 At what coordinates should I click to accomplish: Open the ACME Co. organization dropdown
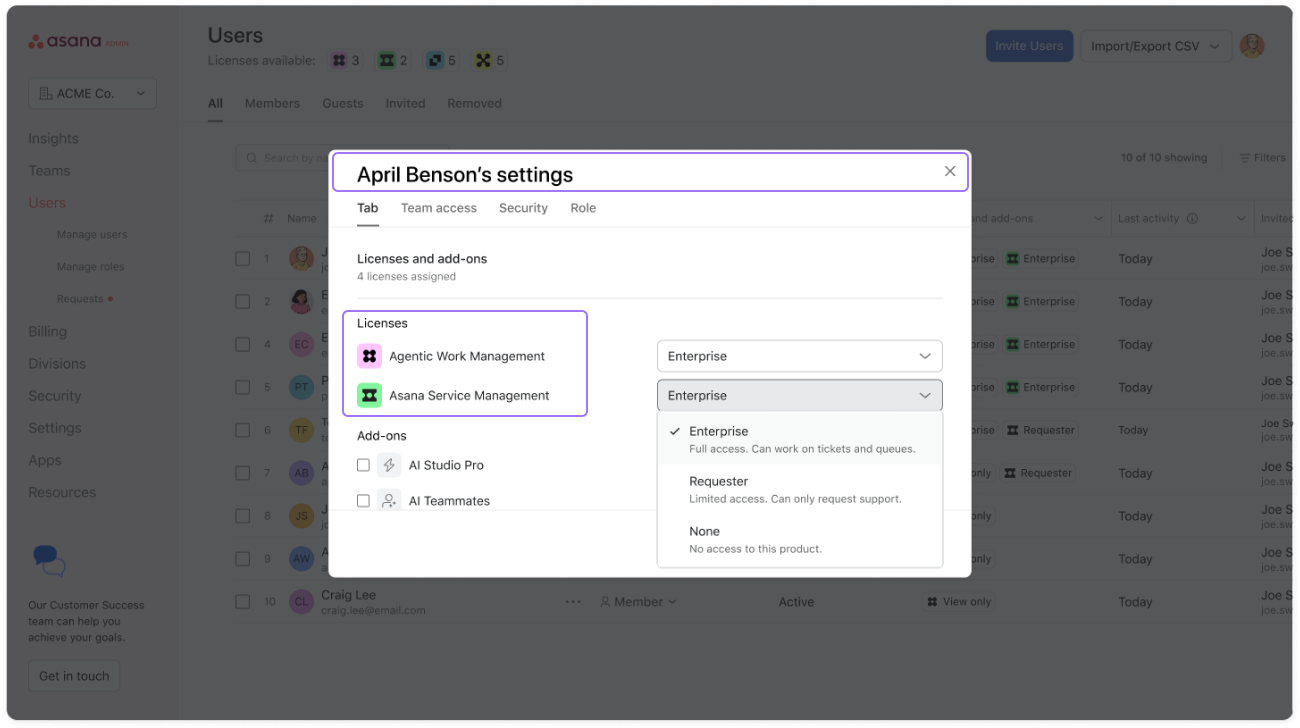click(92, 94)
